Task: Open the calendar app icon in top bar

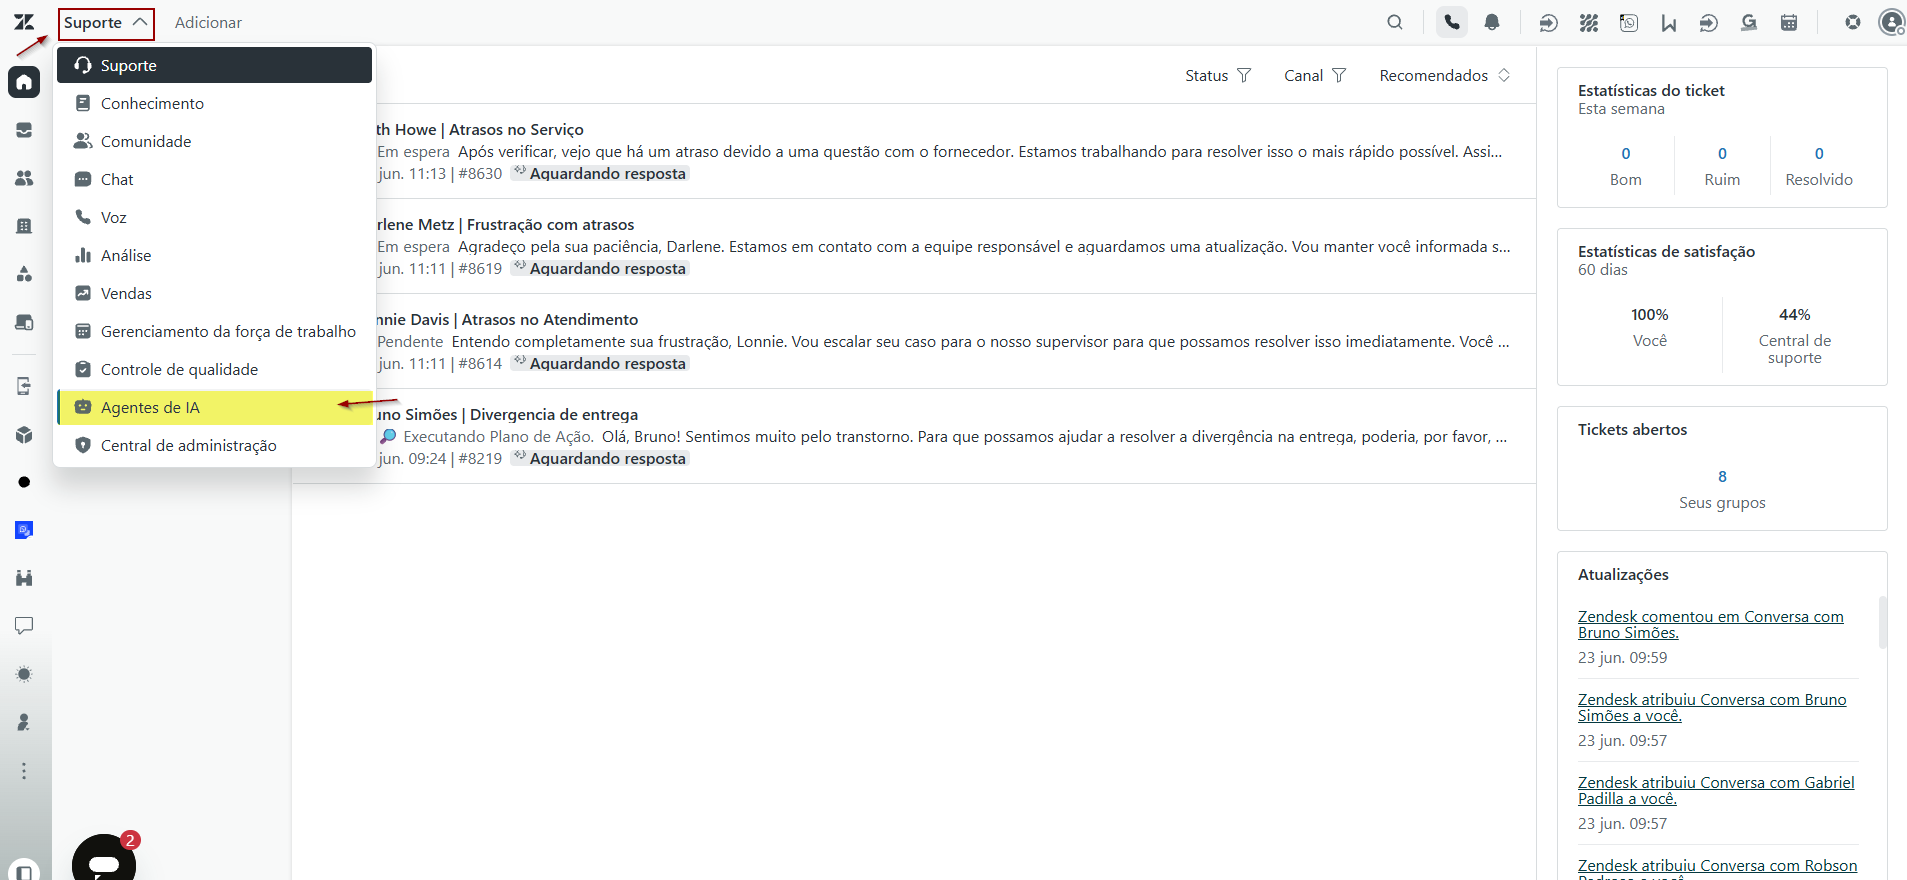Action: coord(1789,22)
